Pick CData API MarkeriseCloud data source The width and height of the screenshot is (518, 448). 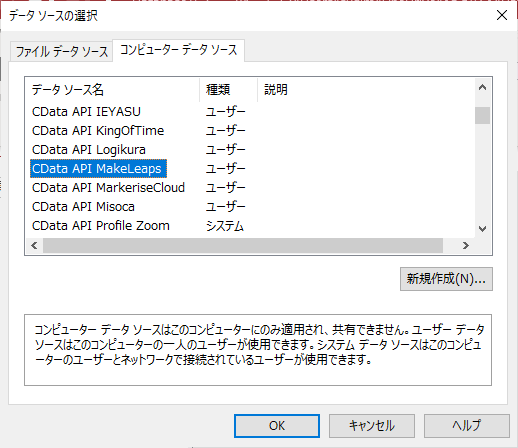(108, 188)
